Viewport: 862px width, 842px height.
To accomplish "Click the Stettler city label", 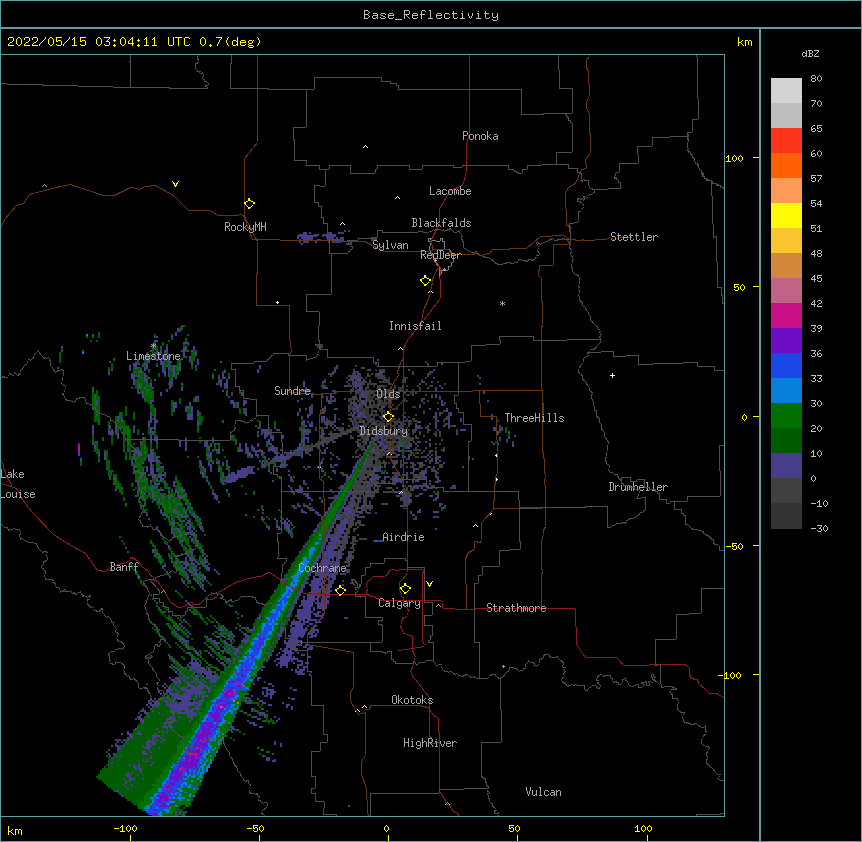I will pos(634,237).
